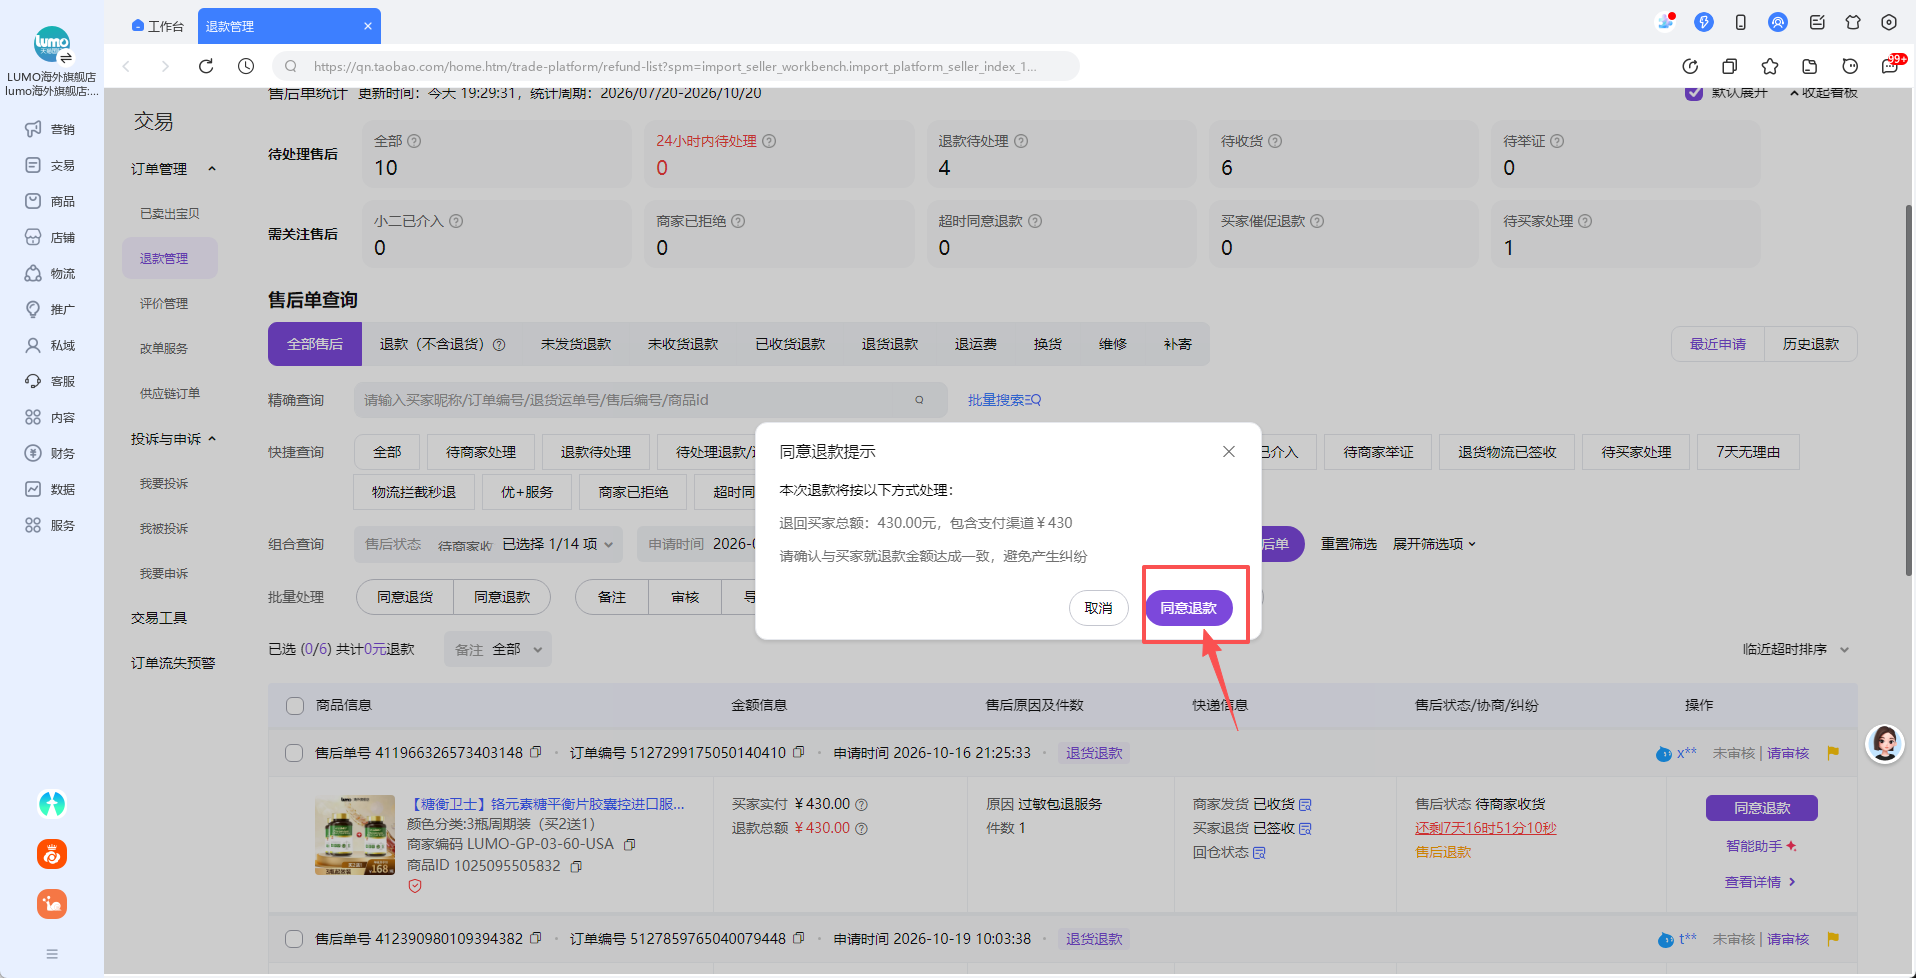Click 重置筛选 button

[x=1348, y=544]
